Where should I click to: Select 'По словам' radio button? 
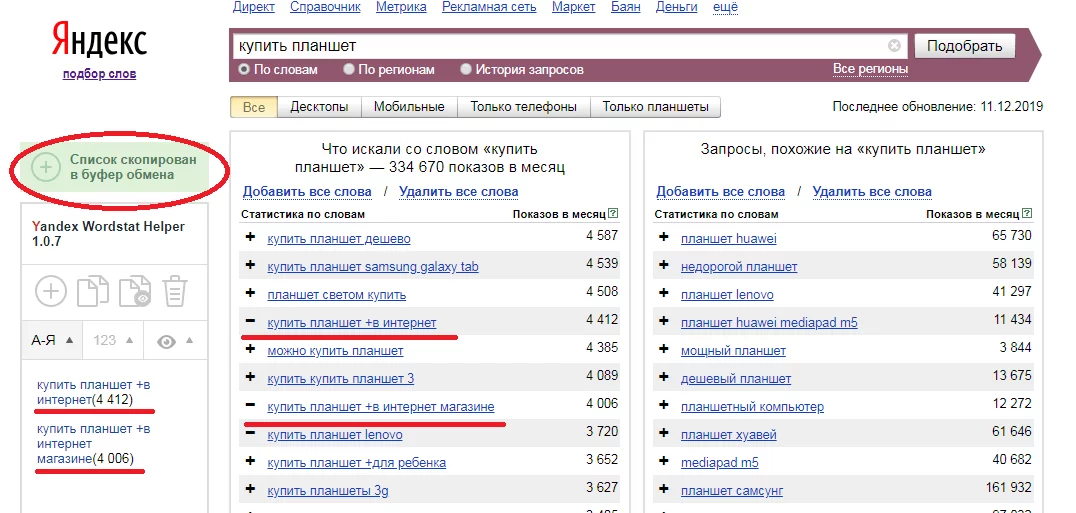244,69
